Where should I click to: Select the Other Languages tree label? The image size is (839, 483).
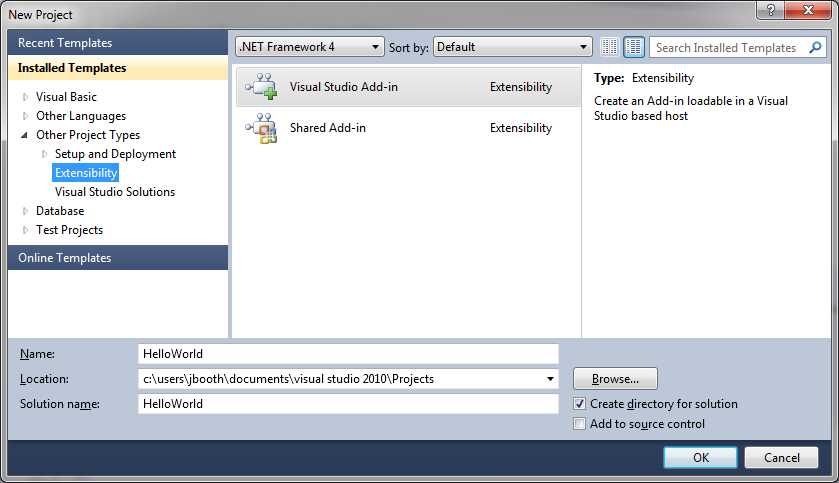81,116
